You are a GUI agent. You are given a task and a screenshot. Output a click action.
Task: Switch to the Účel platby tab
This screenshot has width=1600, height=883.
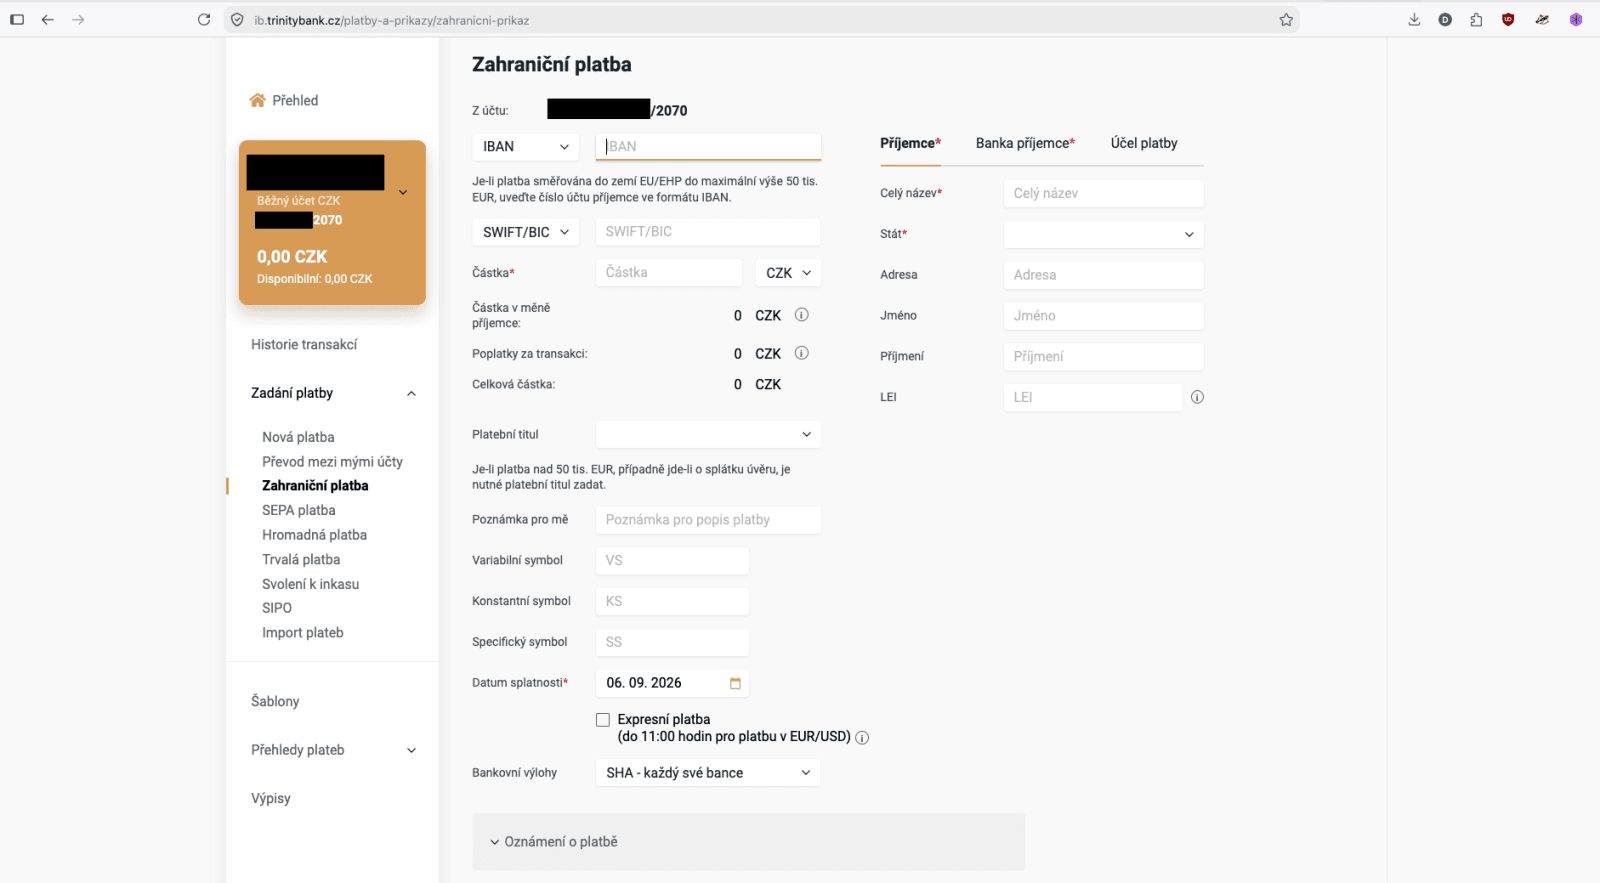[x=1144, y=143]
